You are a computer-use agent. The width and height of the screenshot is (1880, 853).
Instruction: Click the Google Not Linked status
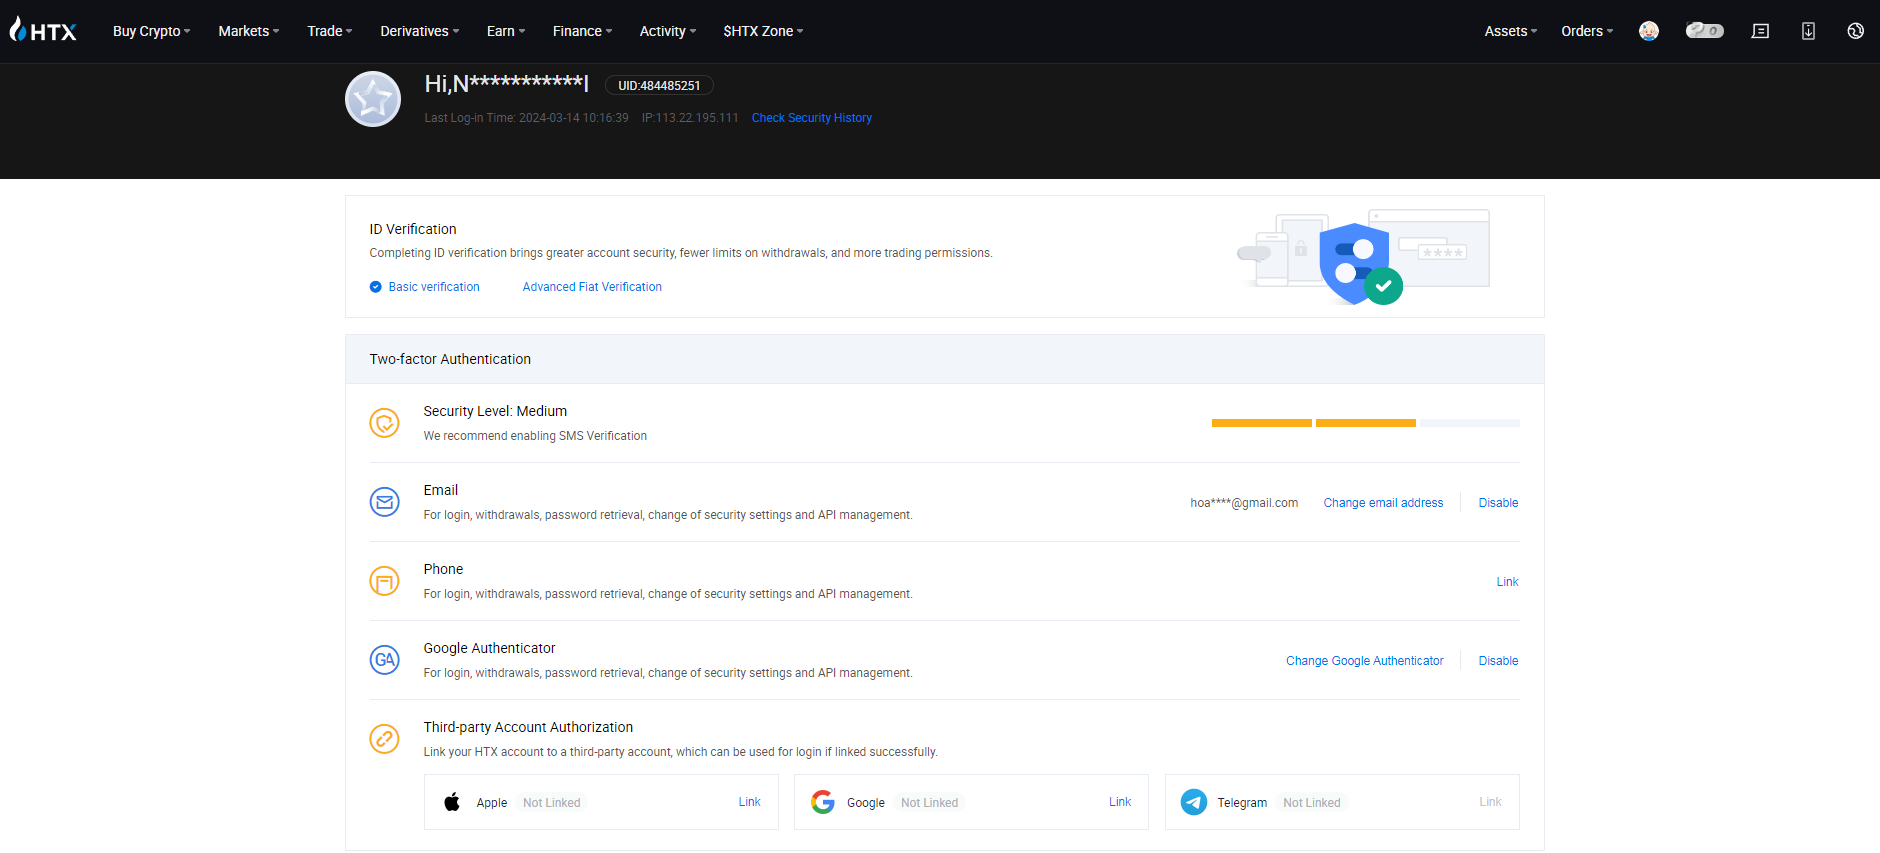pyautogui.click(x=929, y=803)
